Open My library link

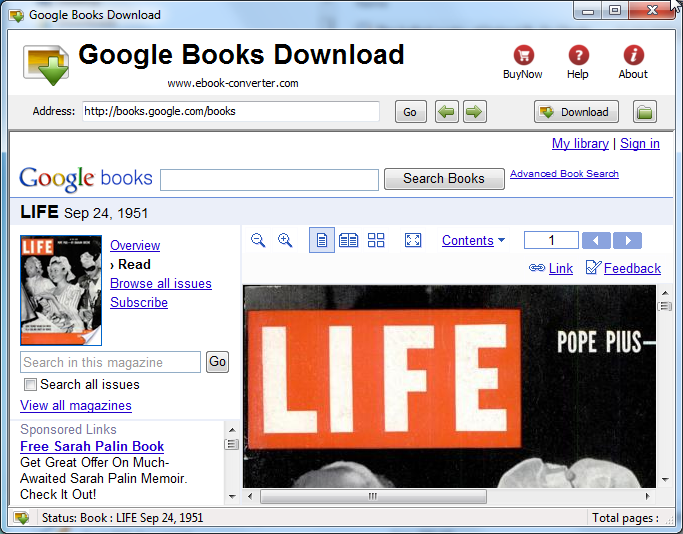coord(580,143)
